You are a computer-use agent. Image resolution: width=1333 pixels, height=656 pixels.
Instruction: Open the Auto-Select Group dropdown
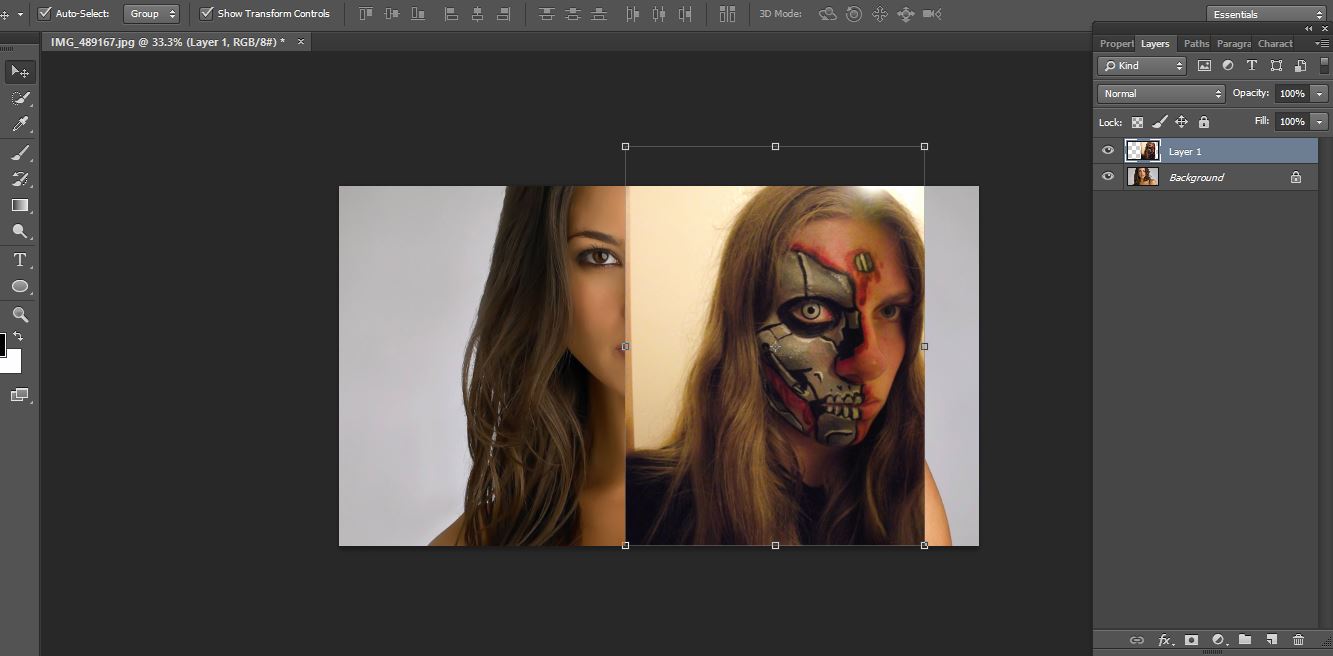coord(151,14)
